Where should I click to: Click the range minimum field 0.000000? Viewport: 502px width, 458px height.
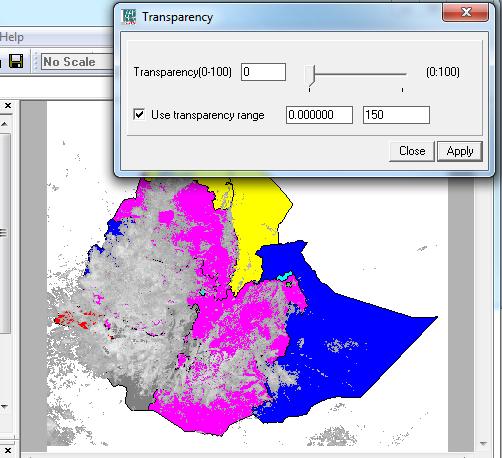pos(319,115)
